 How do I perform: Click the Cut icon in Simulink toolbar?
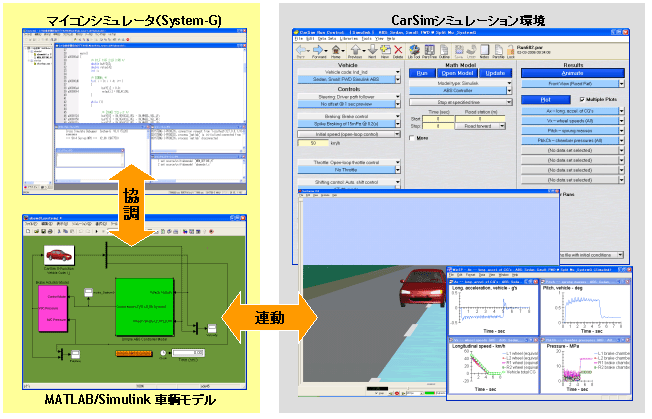tap(59, 232)
